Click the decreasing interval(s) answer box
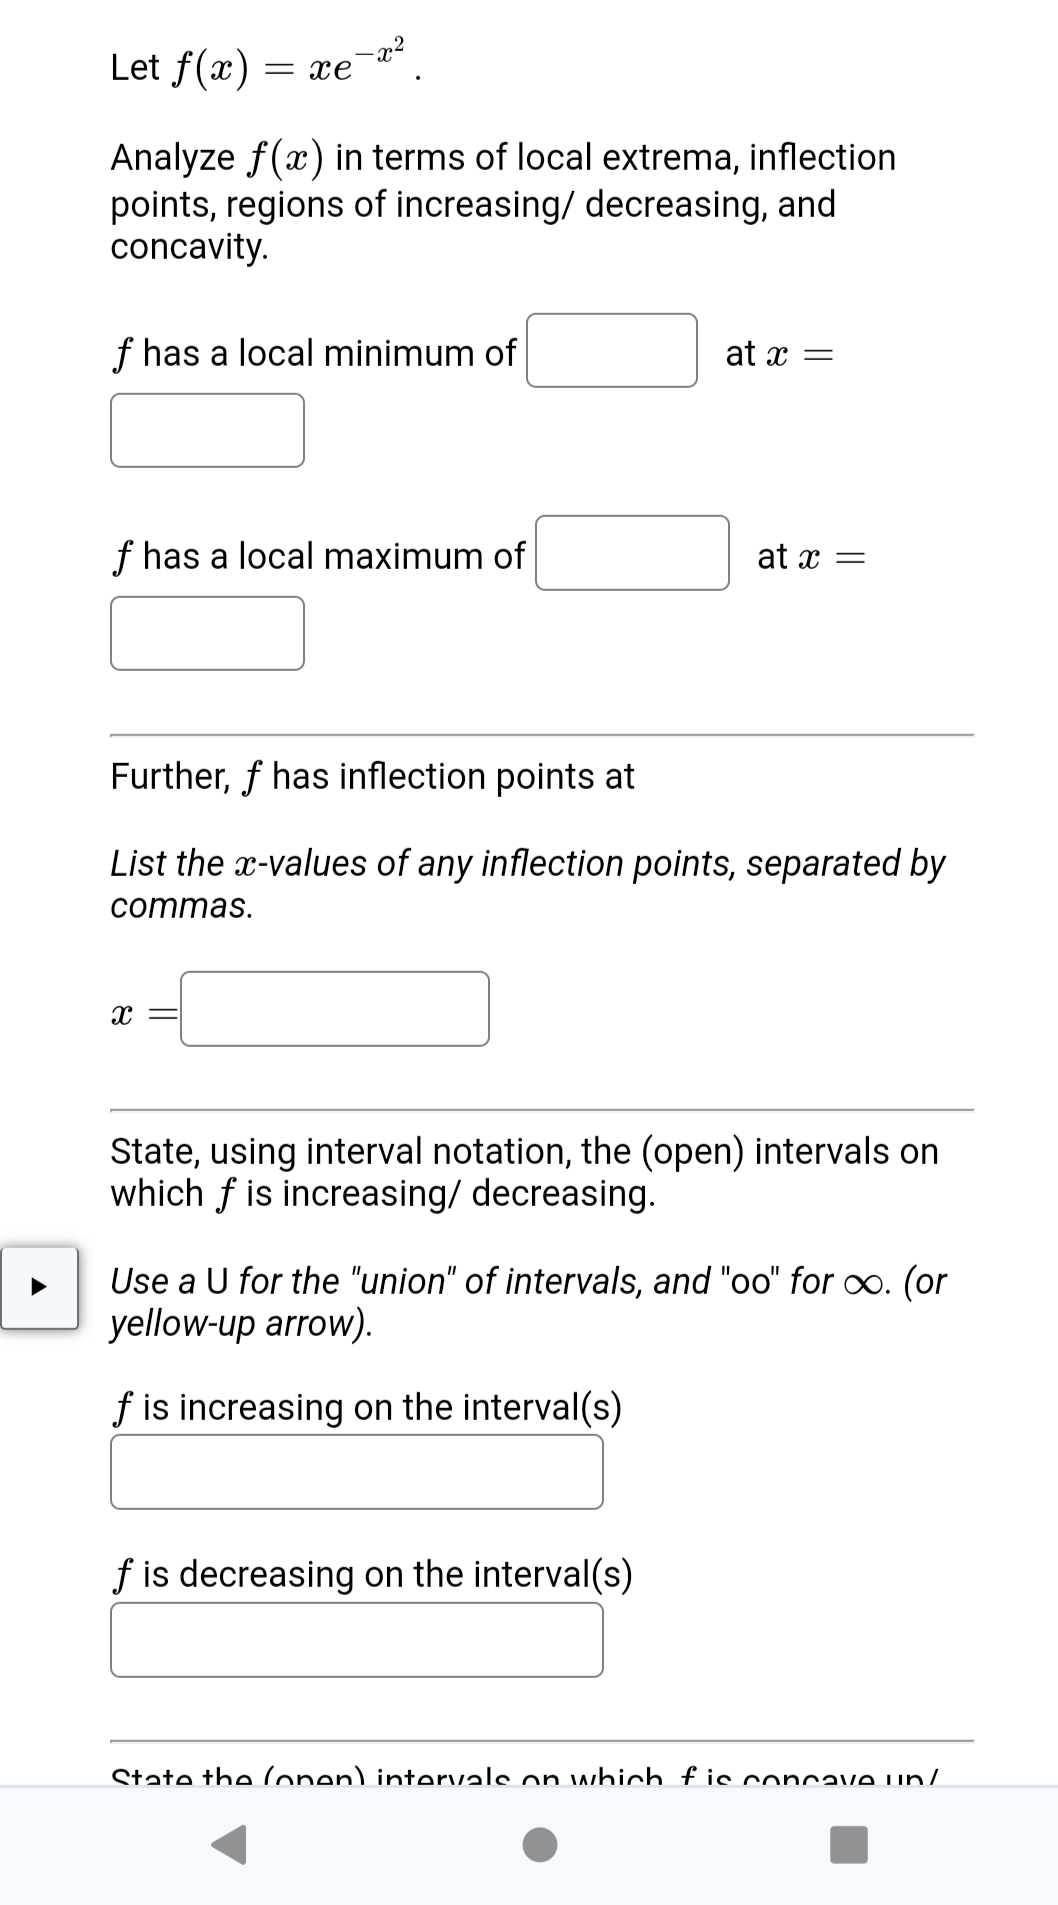The width and height of the screenshot is (1058, 1905). click(354, 1638)
